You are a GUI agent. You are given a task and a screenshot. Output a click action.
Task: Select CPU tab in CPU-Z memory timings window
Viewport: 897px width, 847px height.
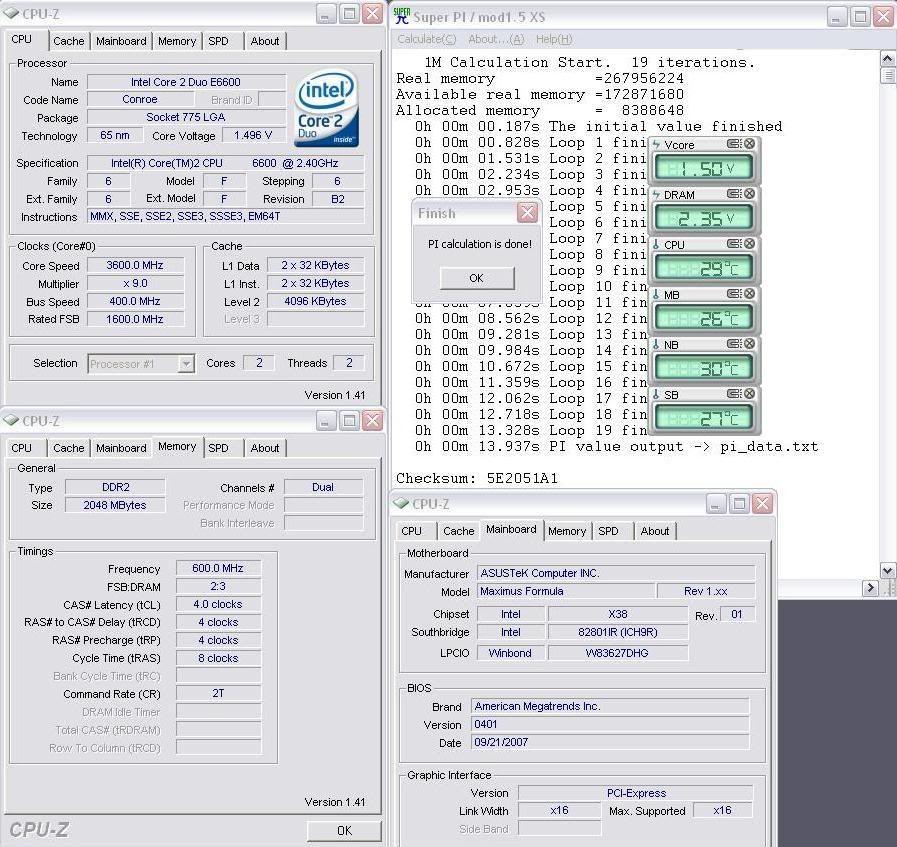[22, 448]
